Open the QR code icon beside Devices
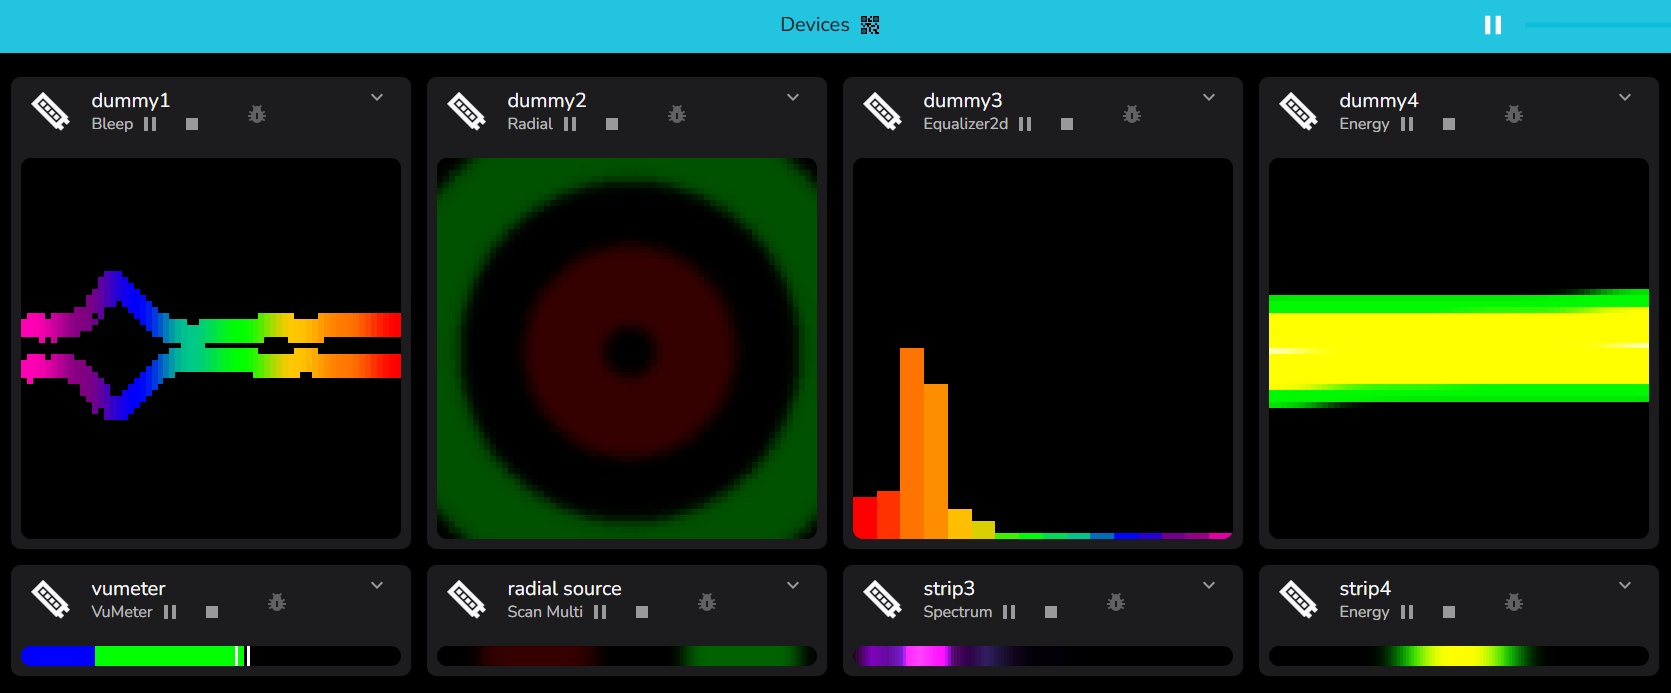1671x693 pixels. click(870, 25)
